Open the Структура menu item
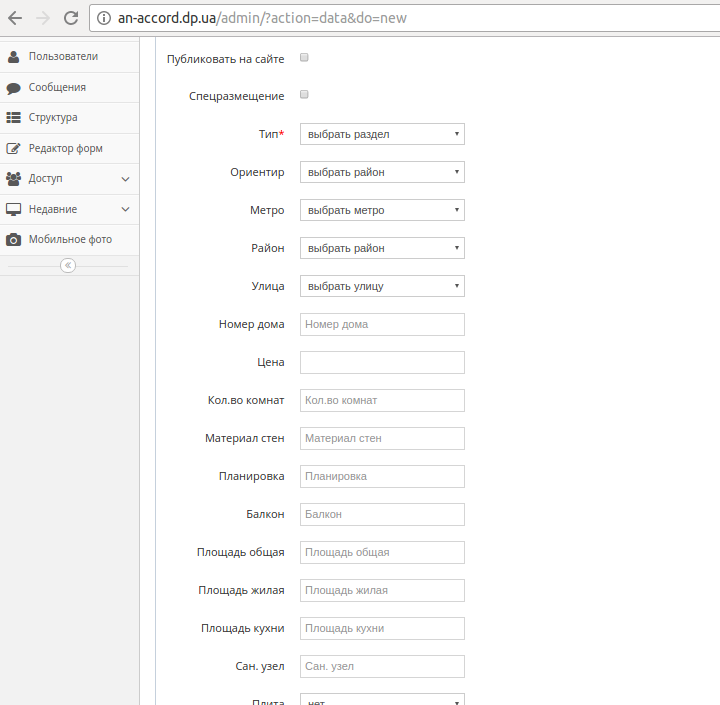The width and height of the screenshot is (720, 705). click(x=53, y=118)
